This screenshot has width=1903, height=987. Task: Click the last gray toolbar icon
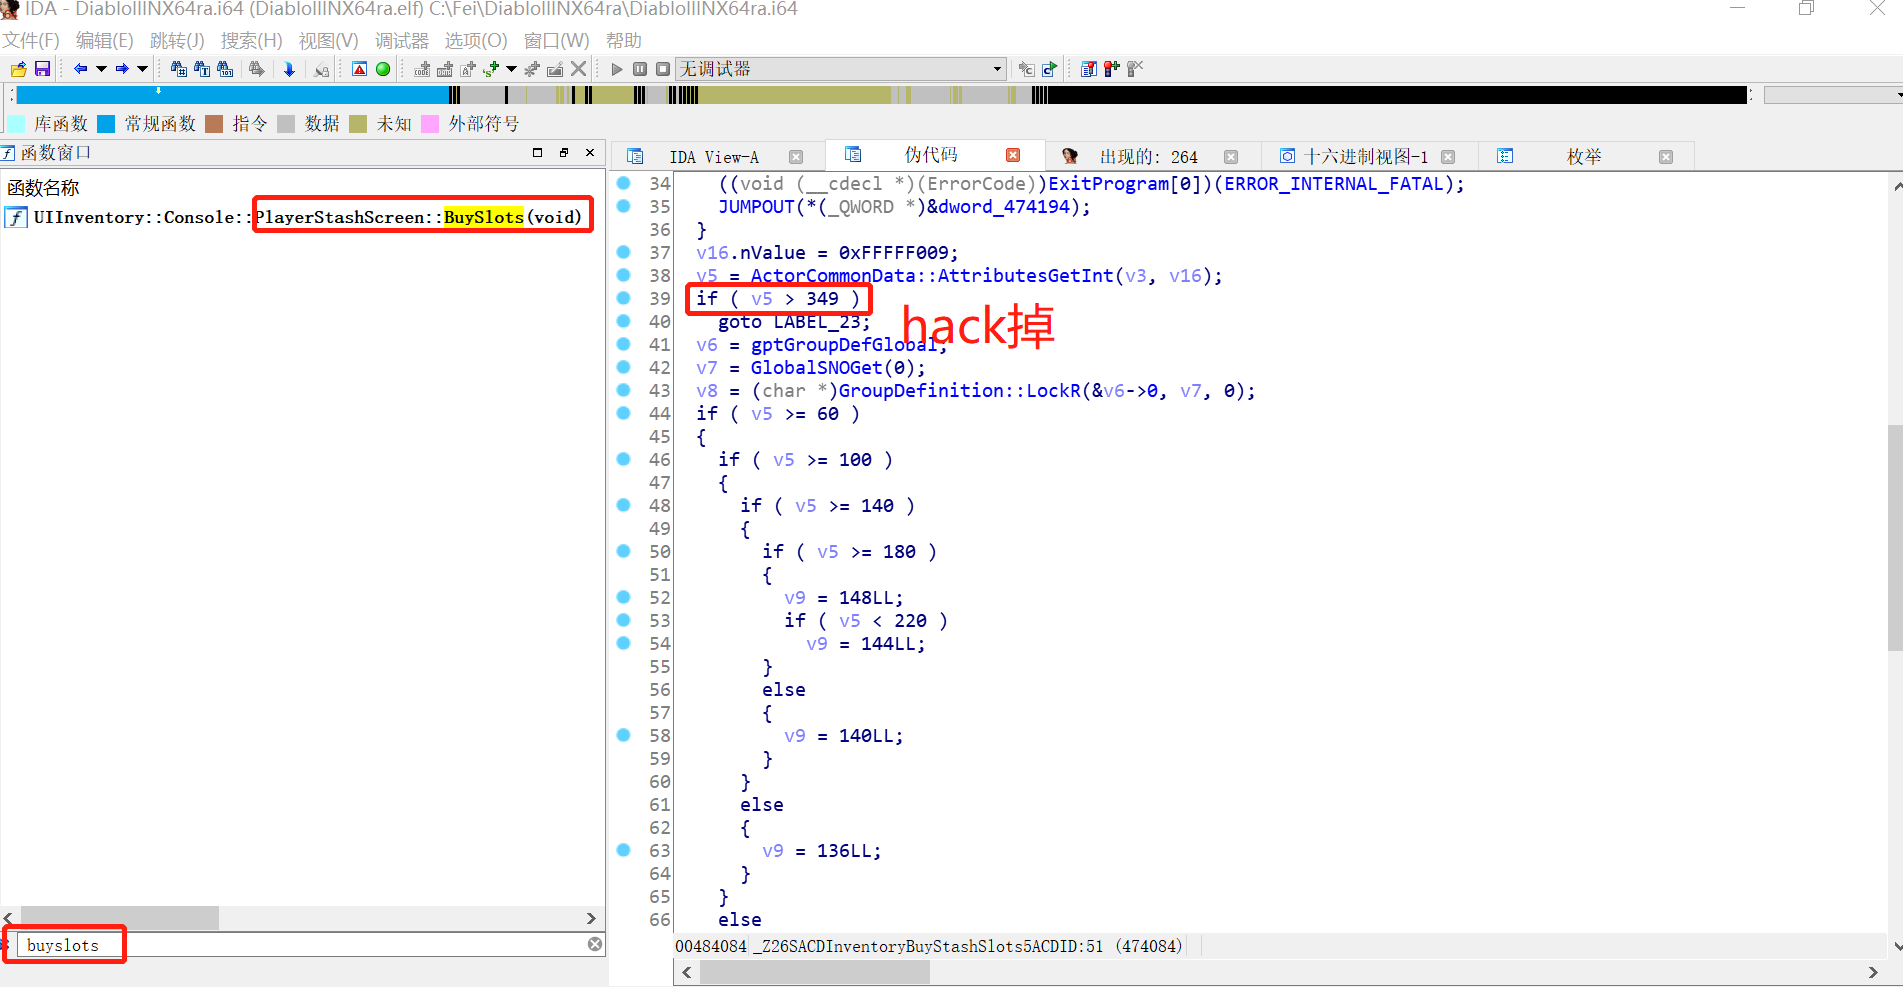(1135, 69)
